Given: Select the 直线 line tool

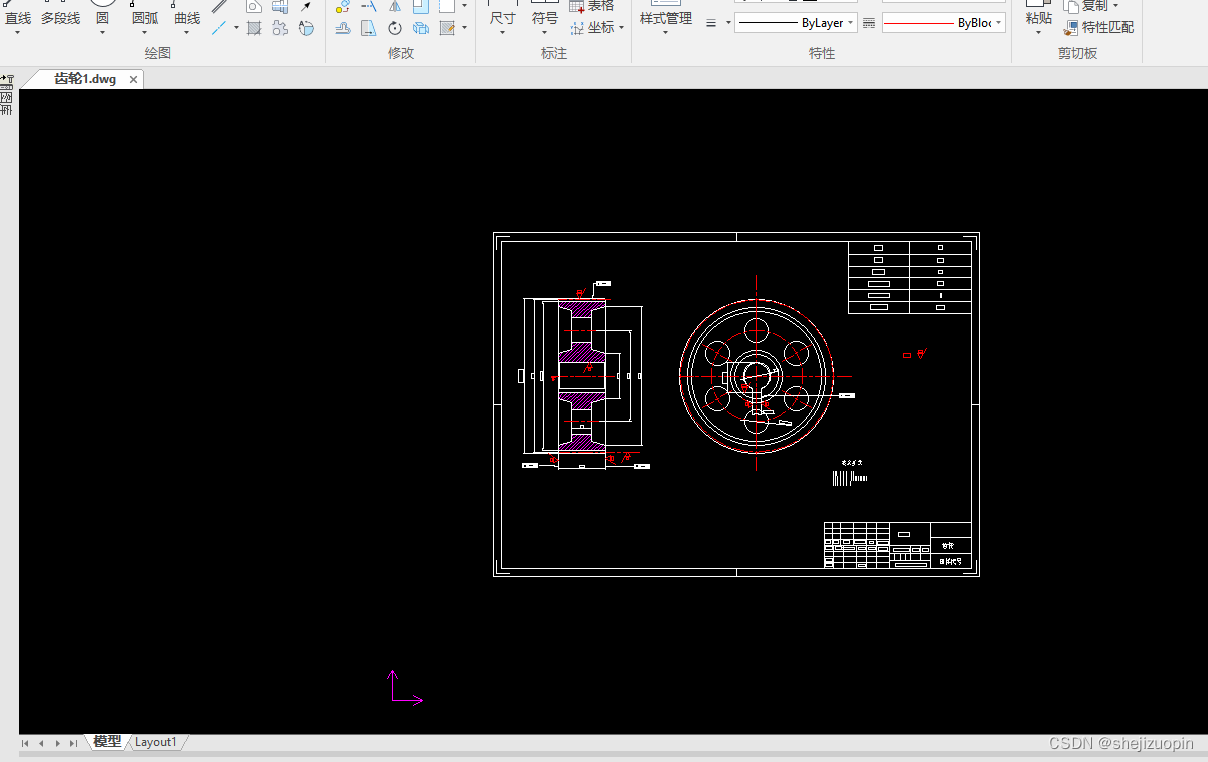Looking at the screenshot, I should point(17,18).
